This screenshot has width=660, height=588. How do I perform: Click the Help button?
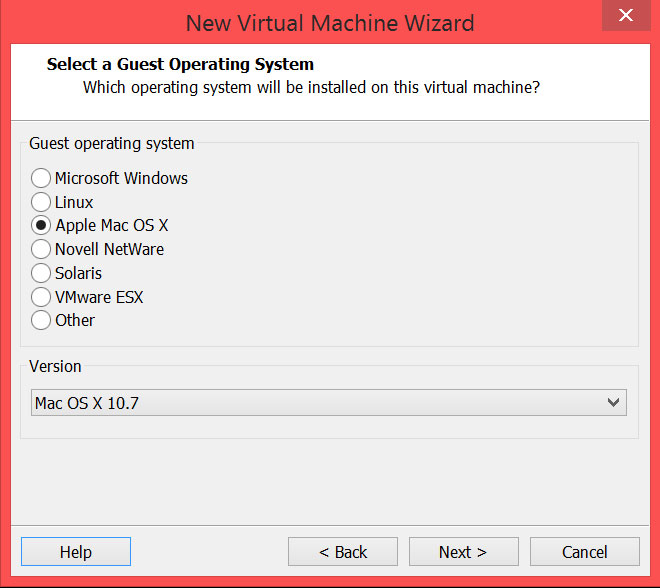click(x=76, y=552)
